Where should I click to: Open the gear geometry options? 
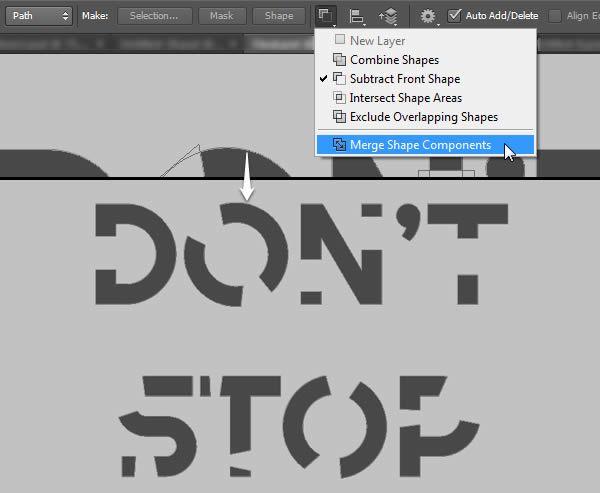[428, 16]
